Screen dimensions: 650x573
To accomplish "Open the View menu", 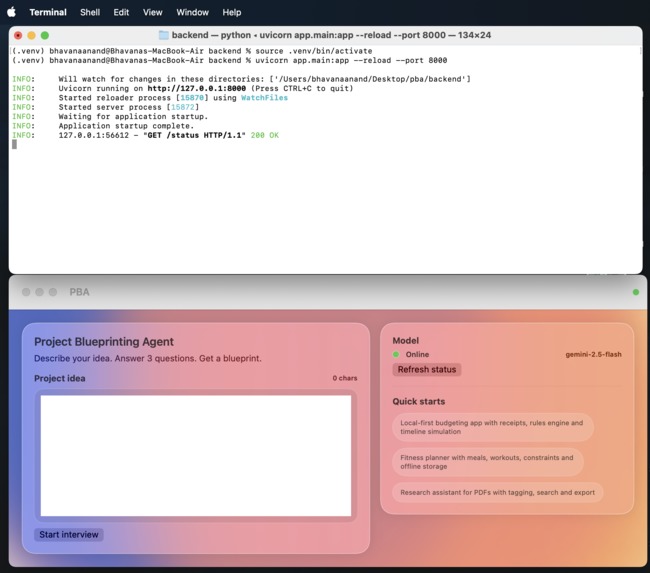I will pyautogui.click(x=153, y=12).
